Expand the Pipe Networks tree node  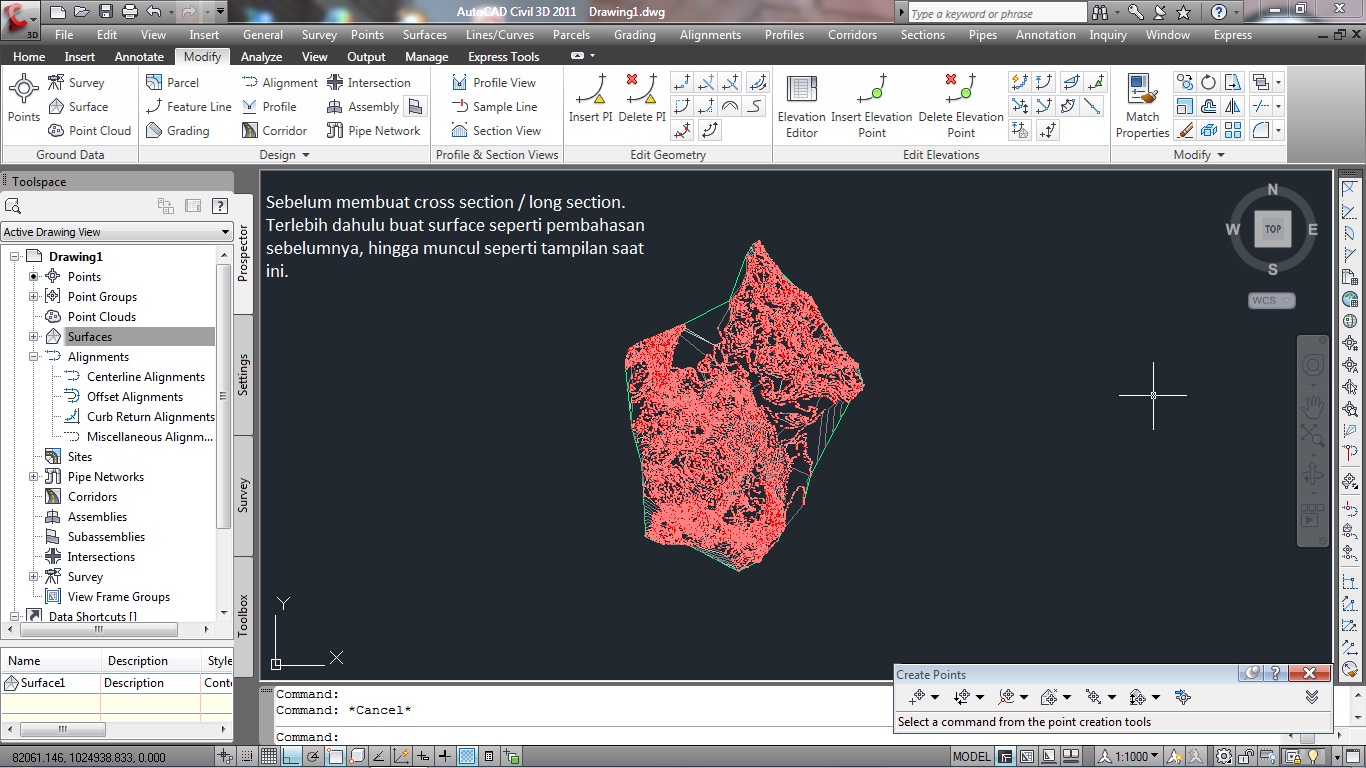[34, 477]
